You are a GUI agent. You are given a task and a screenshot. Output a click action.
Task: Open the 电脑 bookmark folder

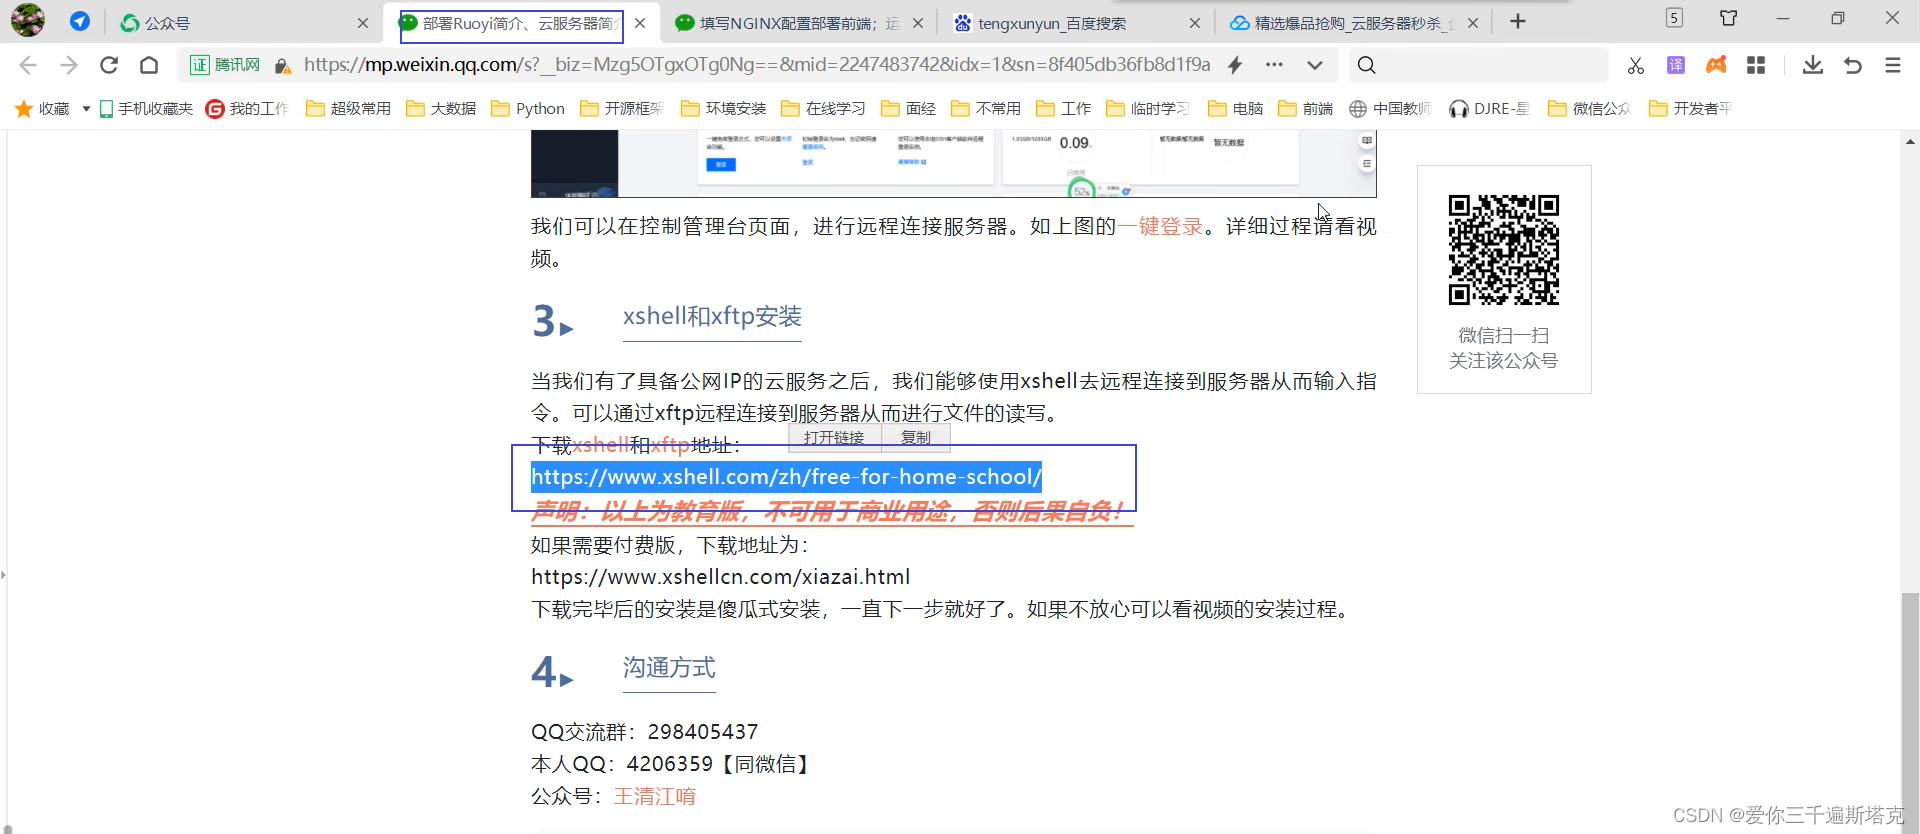click(1236, 109)
